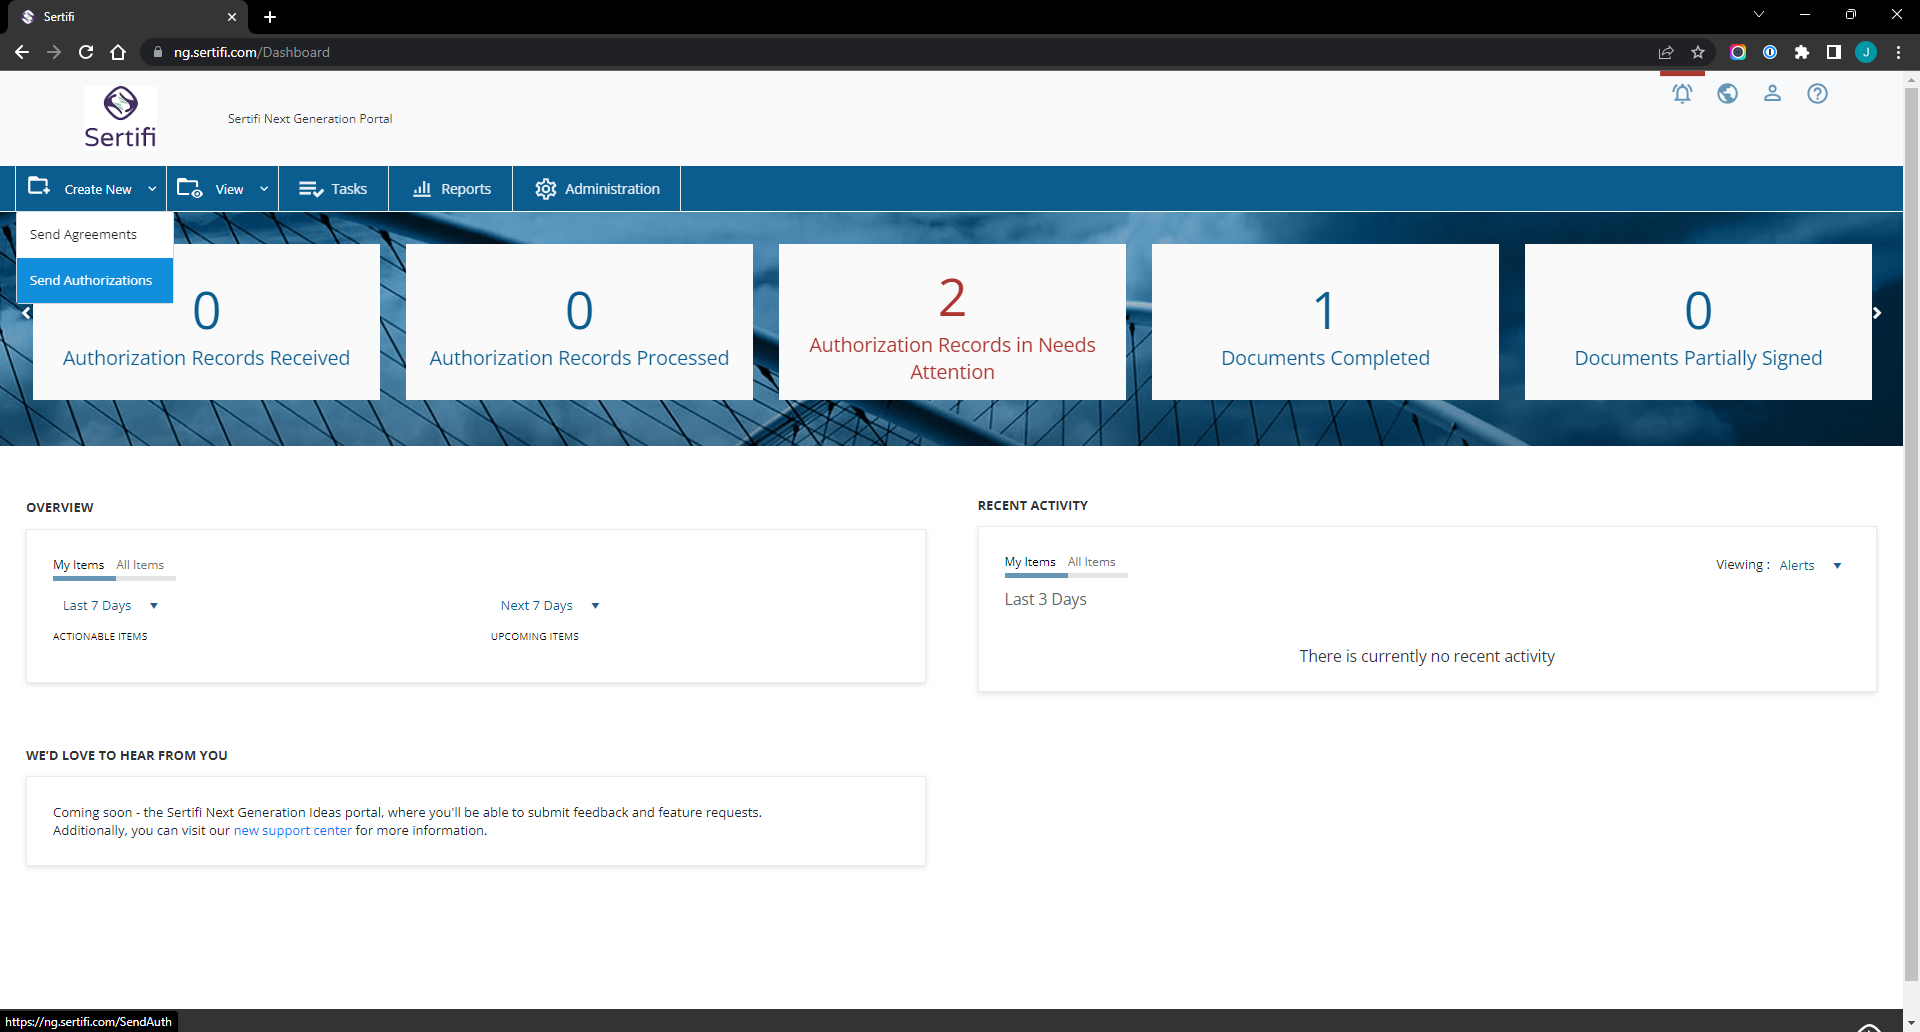Viewport: 1920px width, 1032px height.
Task: Click the browser address bar
Action: 900,52
